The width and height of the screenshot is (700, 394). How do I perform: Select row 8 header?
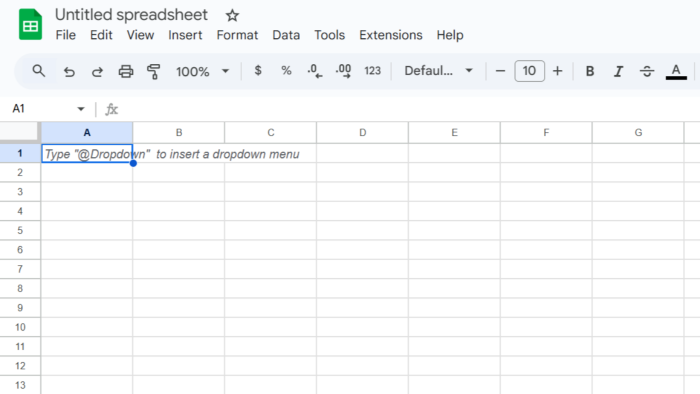pos(20,289)
